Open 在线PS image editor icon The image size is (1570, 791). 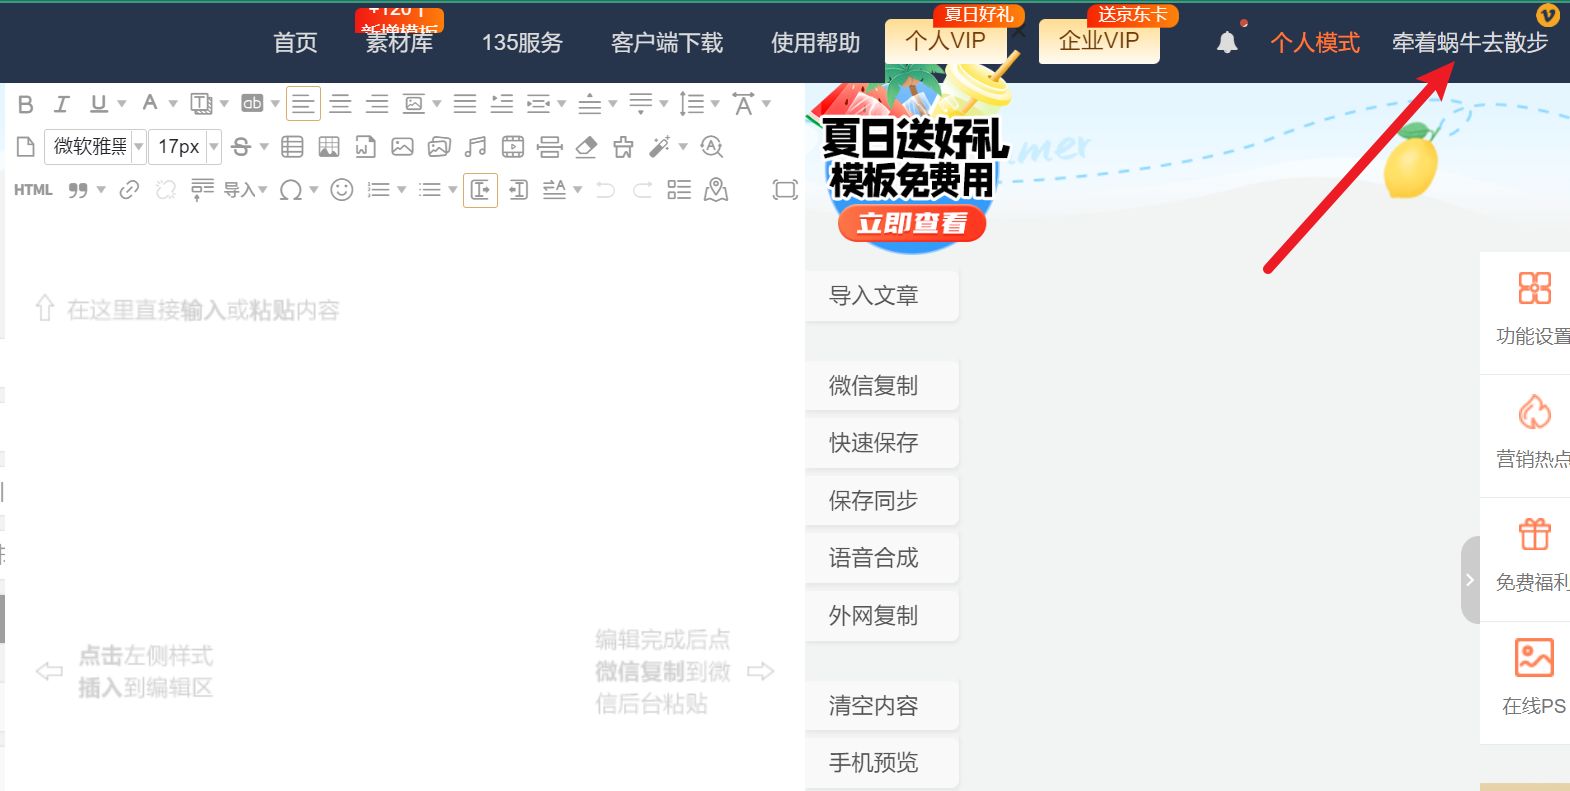1534,658
